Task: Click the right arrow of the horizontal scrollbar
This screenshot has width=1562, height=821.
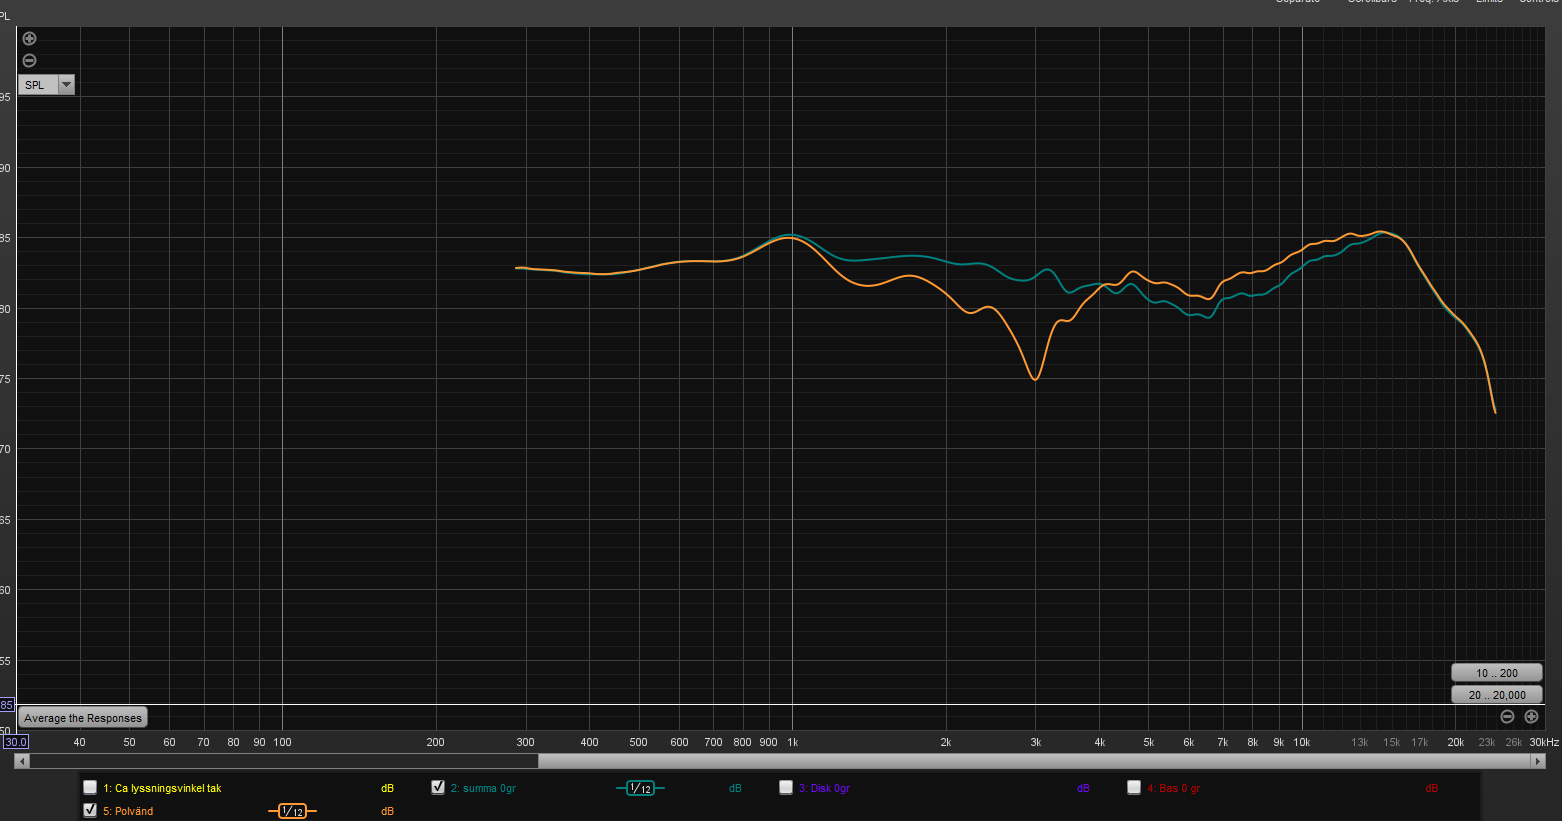Action: coord(1538,761)
